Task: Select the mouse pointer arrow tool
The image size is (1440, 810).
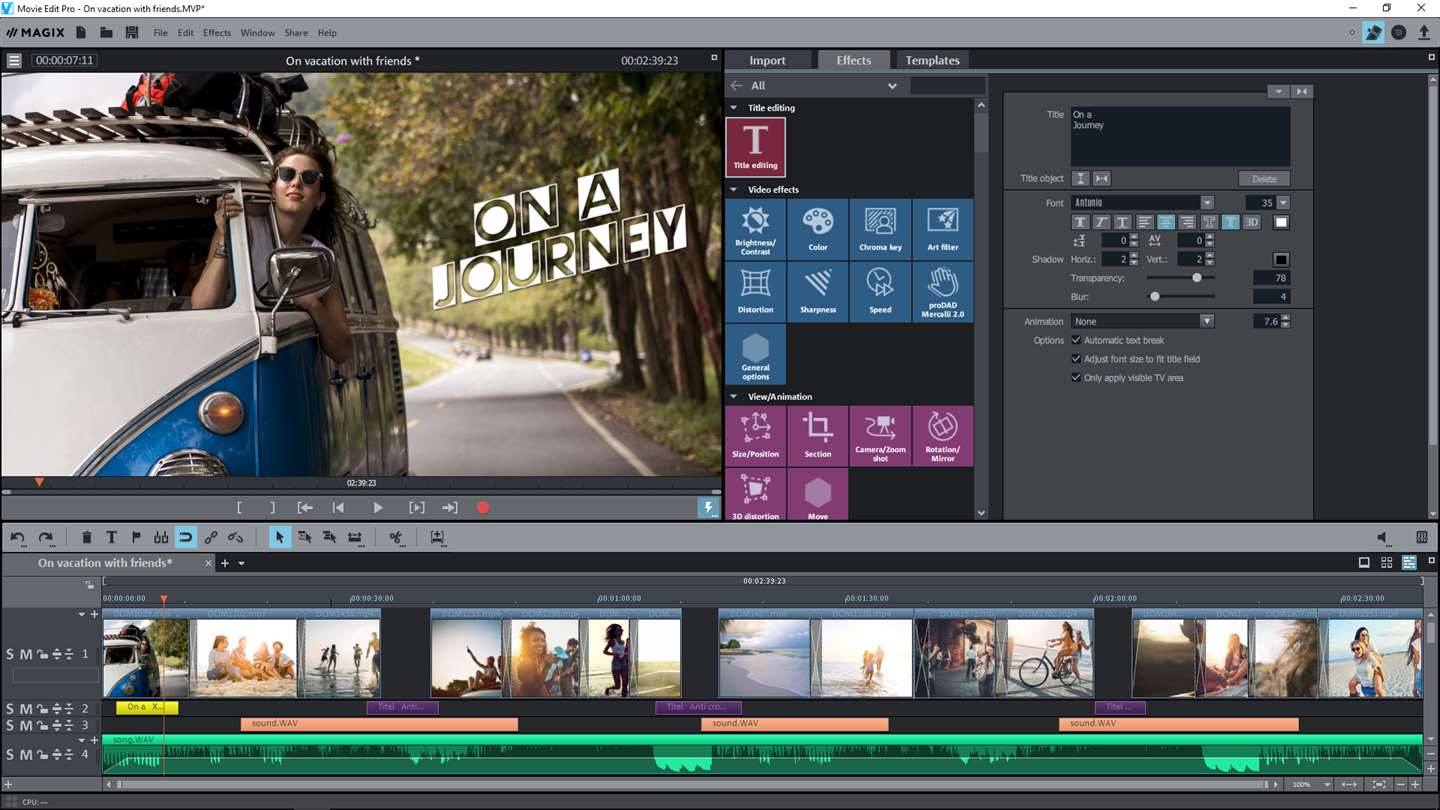Action: pos(280,538)
